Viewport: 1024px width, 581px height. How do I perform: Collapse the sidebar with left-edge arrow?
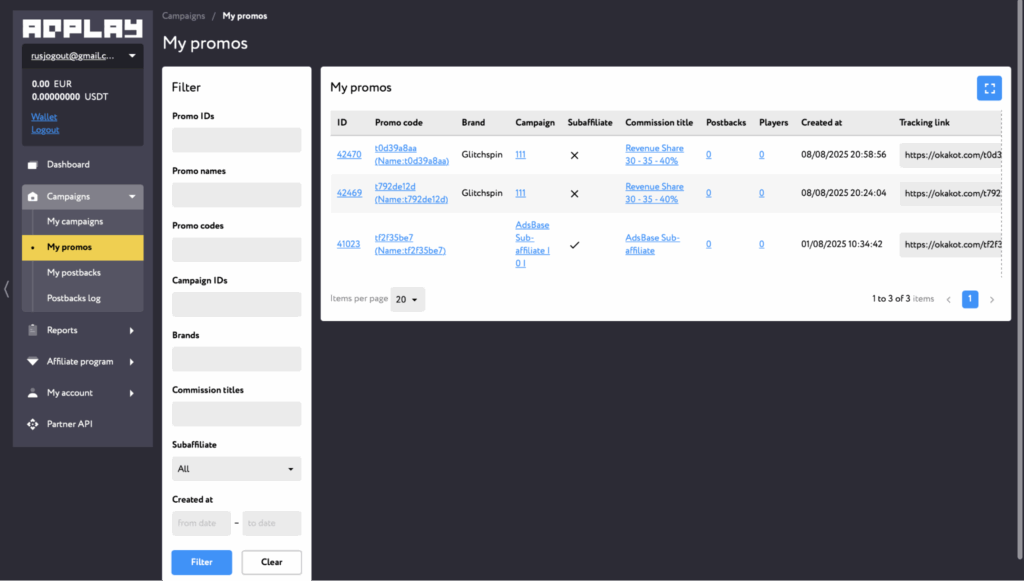tap(7, 289)
